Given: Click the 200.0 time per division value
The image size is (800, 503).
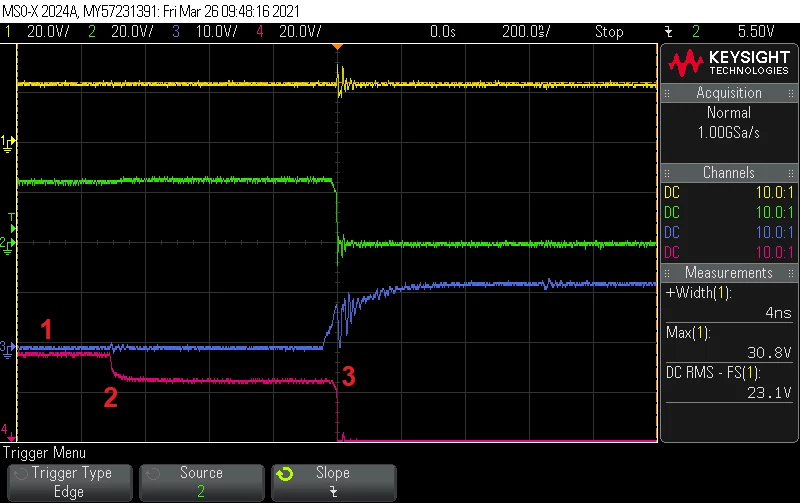Looking at the screenshot, I should (526, 32).
